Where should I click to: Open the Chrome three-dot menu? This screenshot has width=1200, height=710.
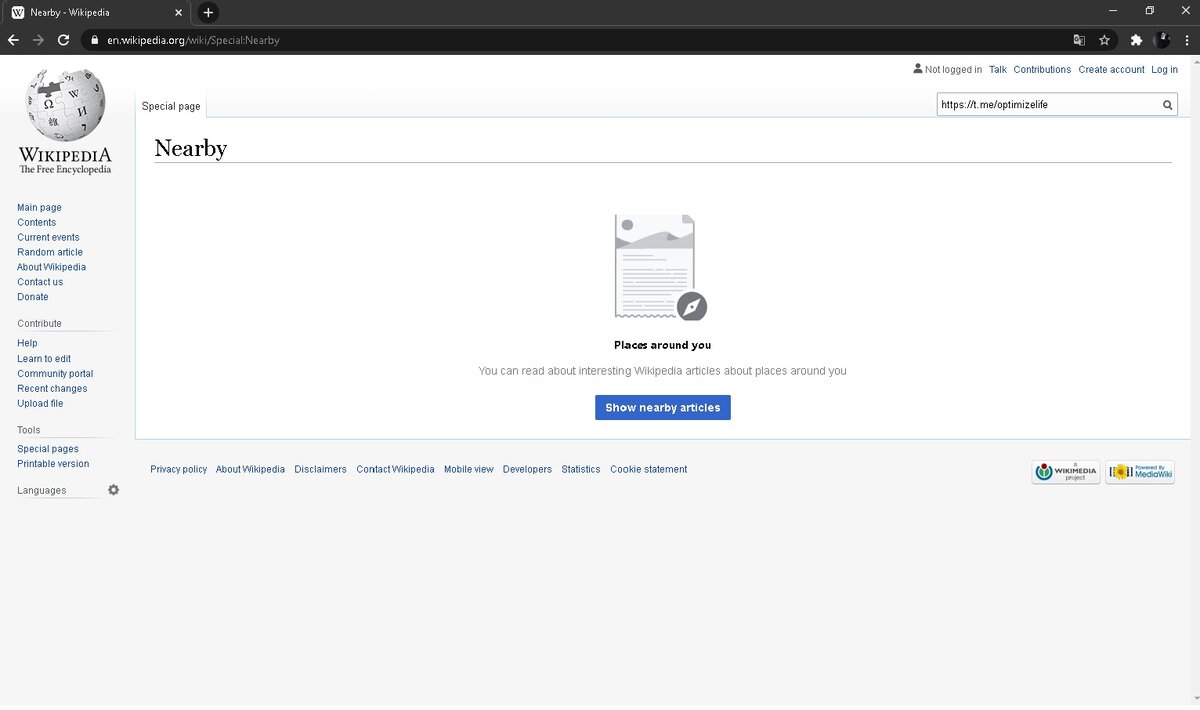tap(1186, 40)
